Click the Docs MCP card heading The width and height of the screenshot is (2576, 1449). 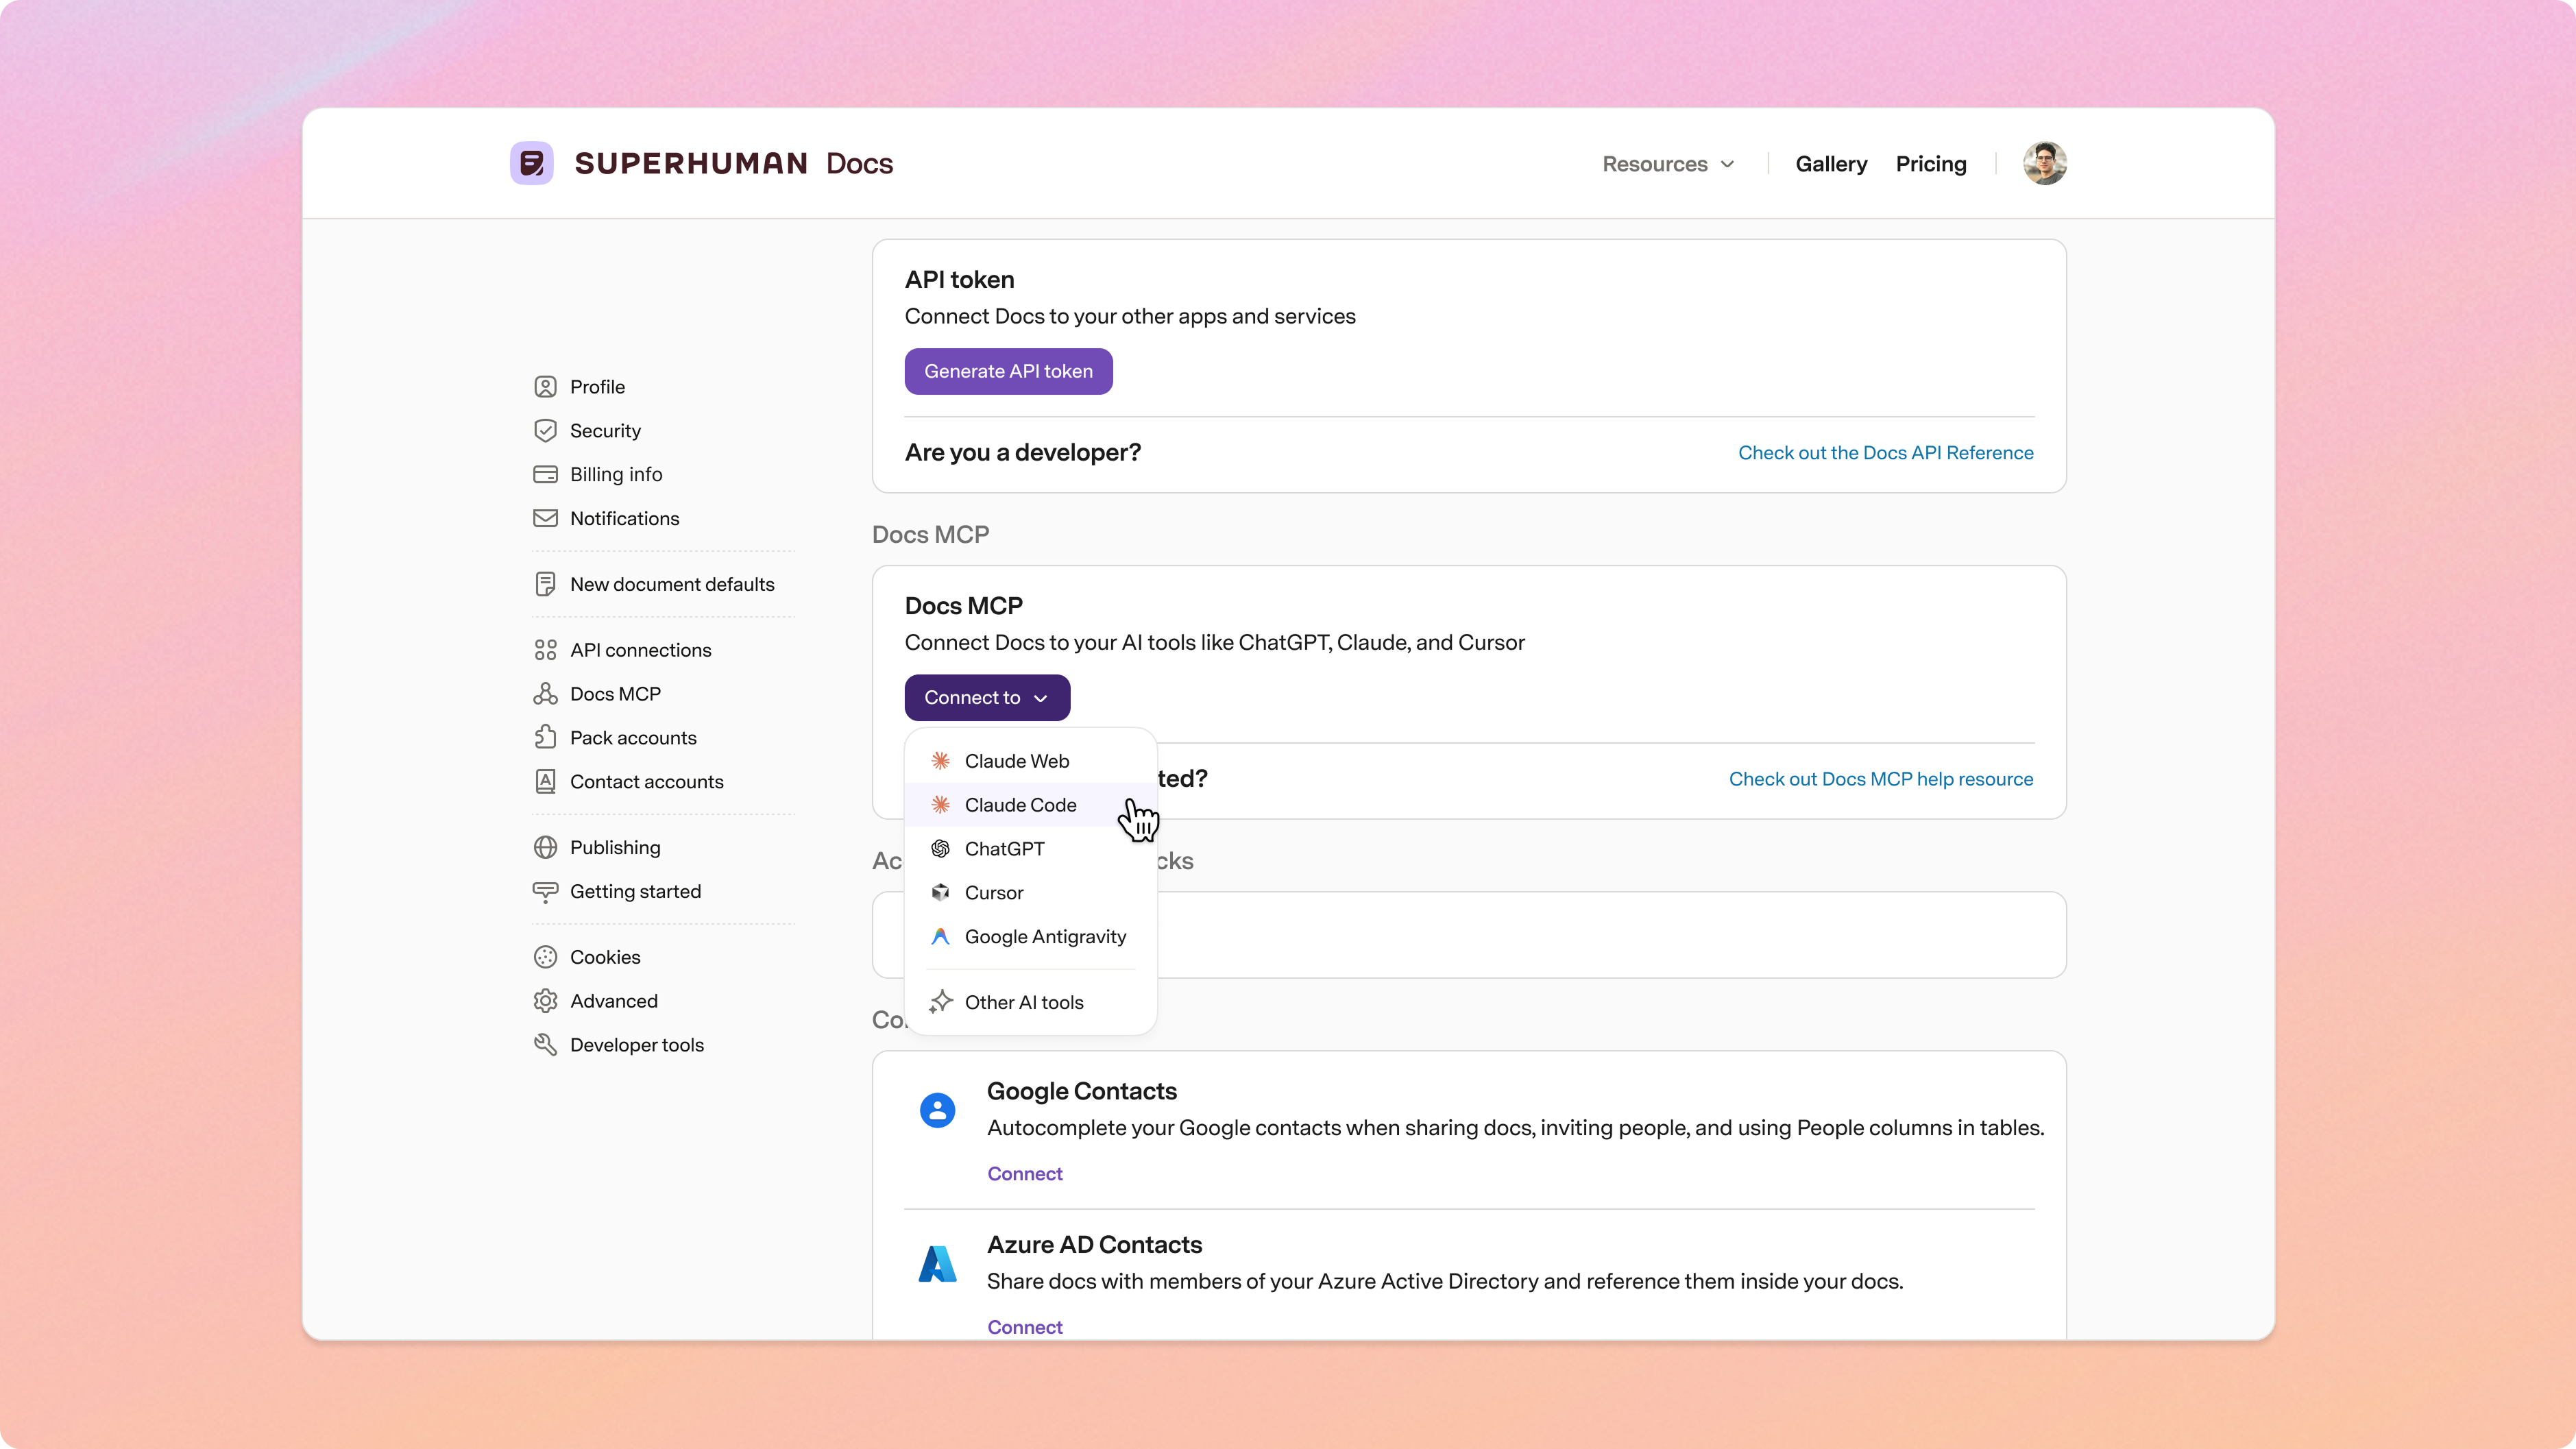tap(964, 606)
